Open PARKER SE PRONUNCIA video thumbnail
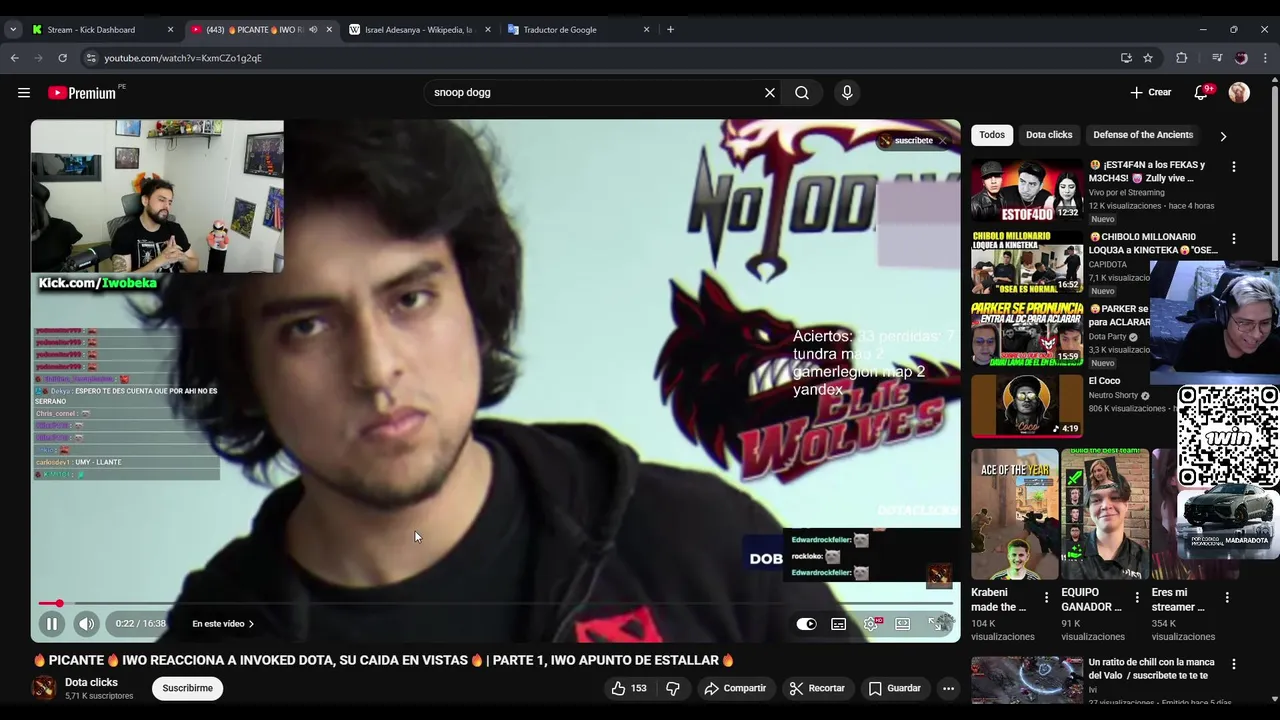Viewport: 1280px width, 720px height. pos(1027,334)
